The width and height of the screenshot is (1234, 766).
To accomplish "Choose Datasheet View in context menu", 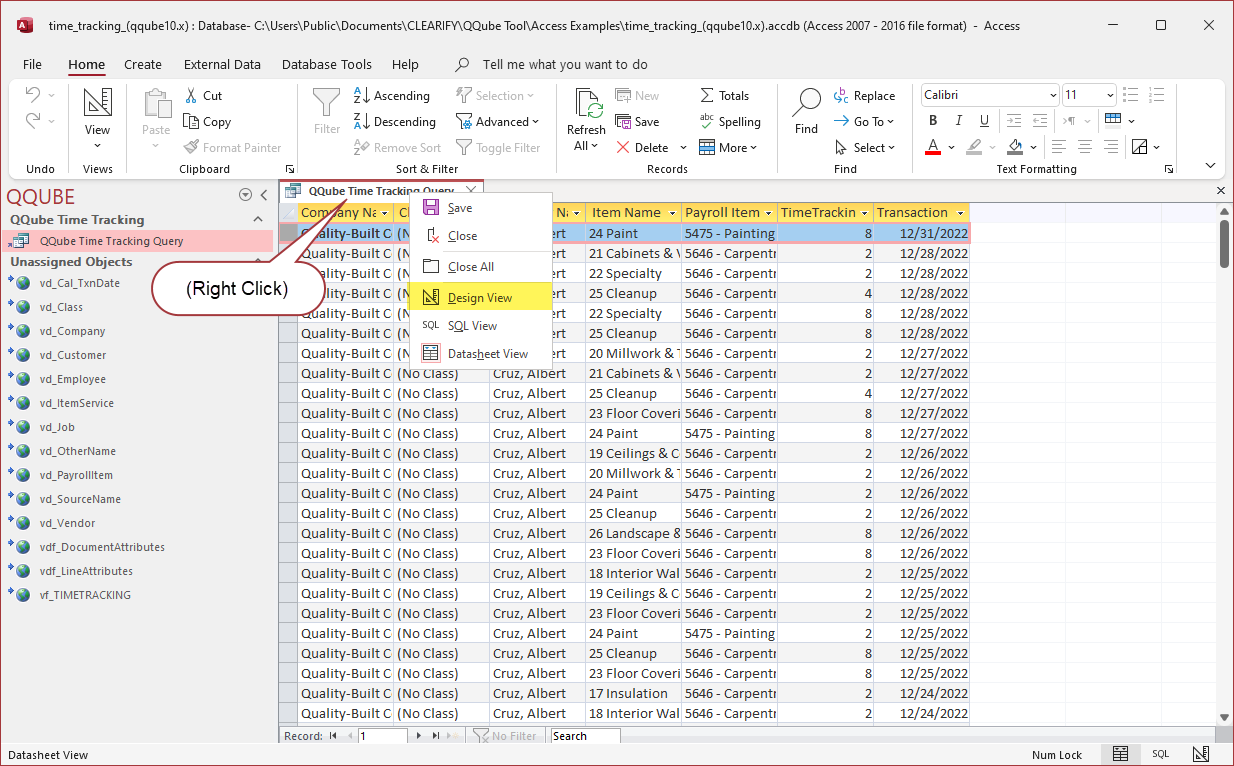I will [481, 353].
